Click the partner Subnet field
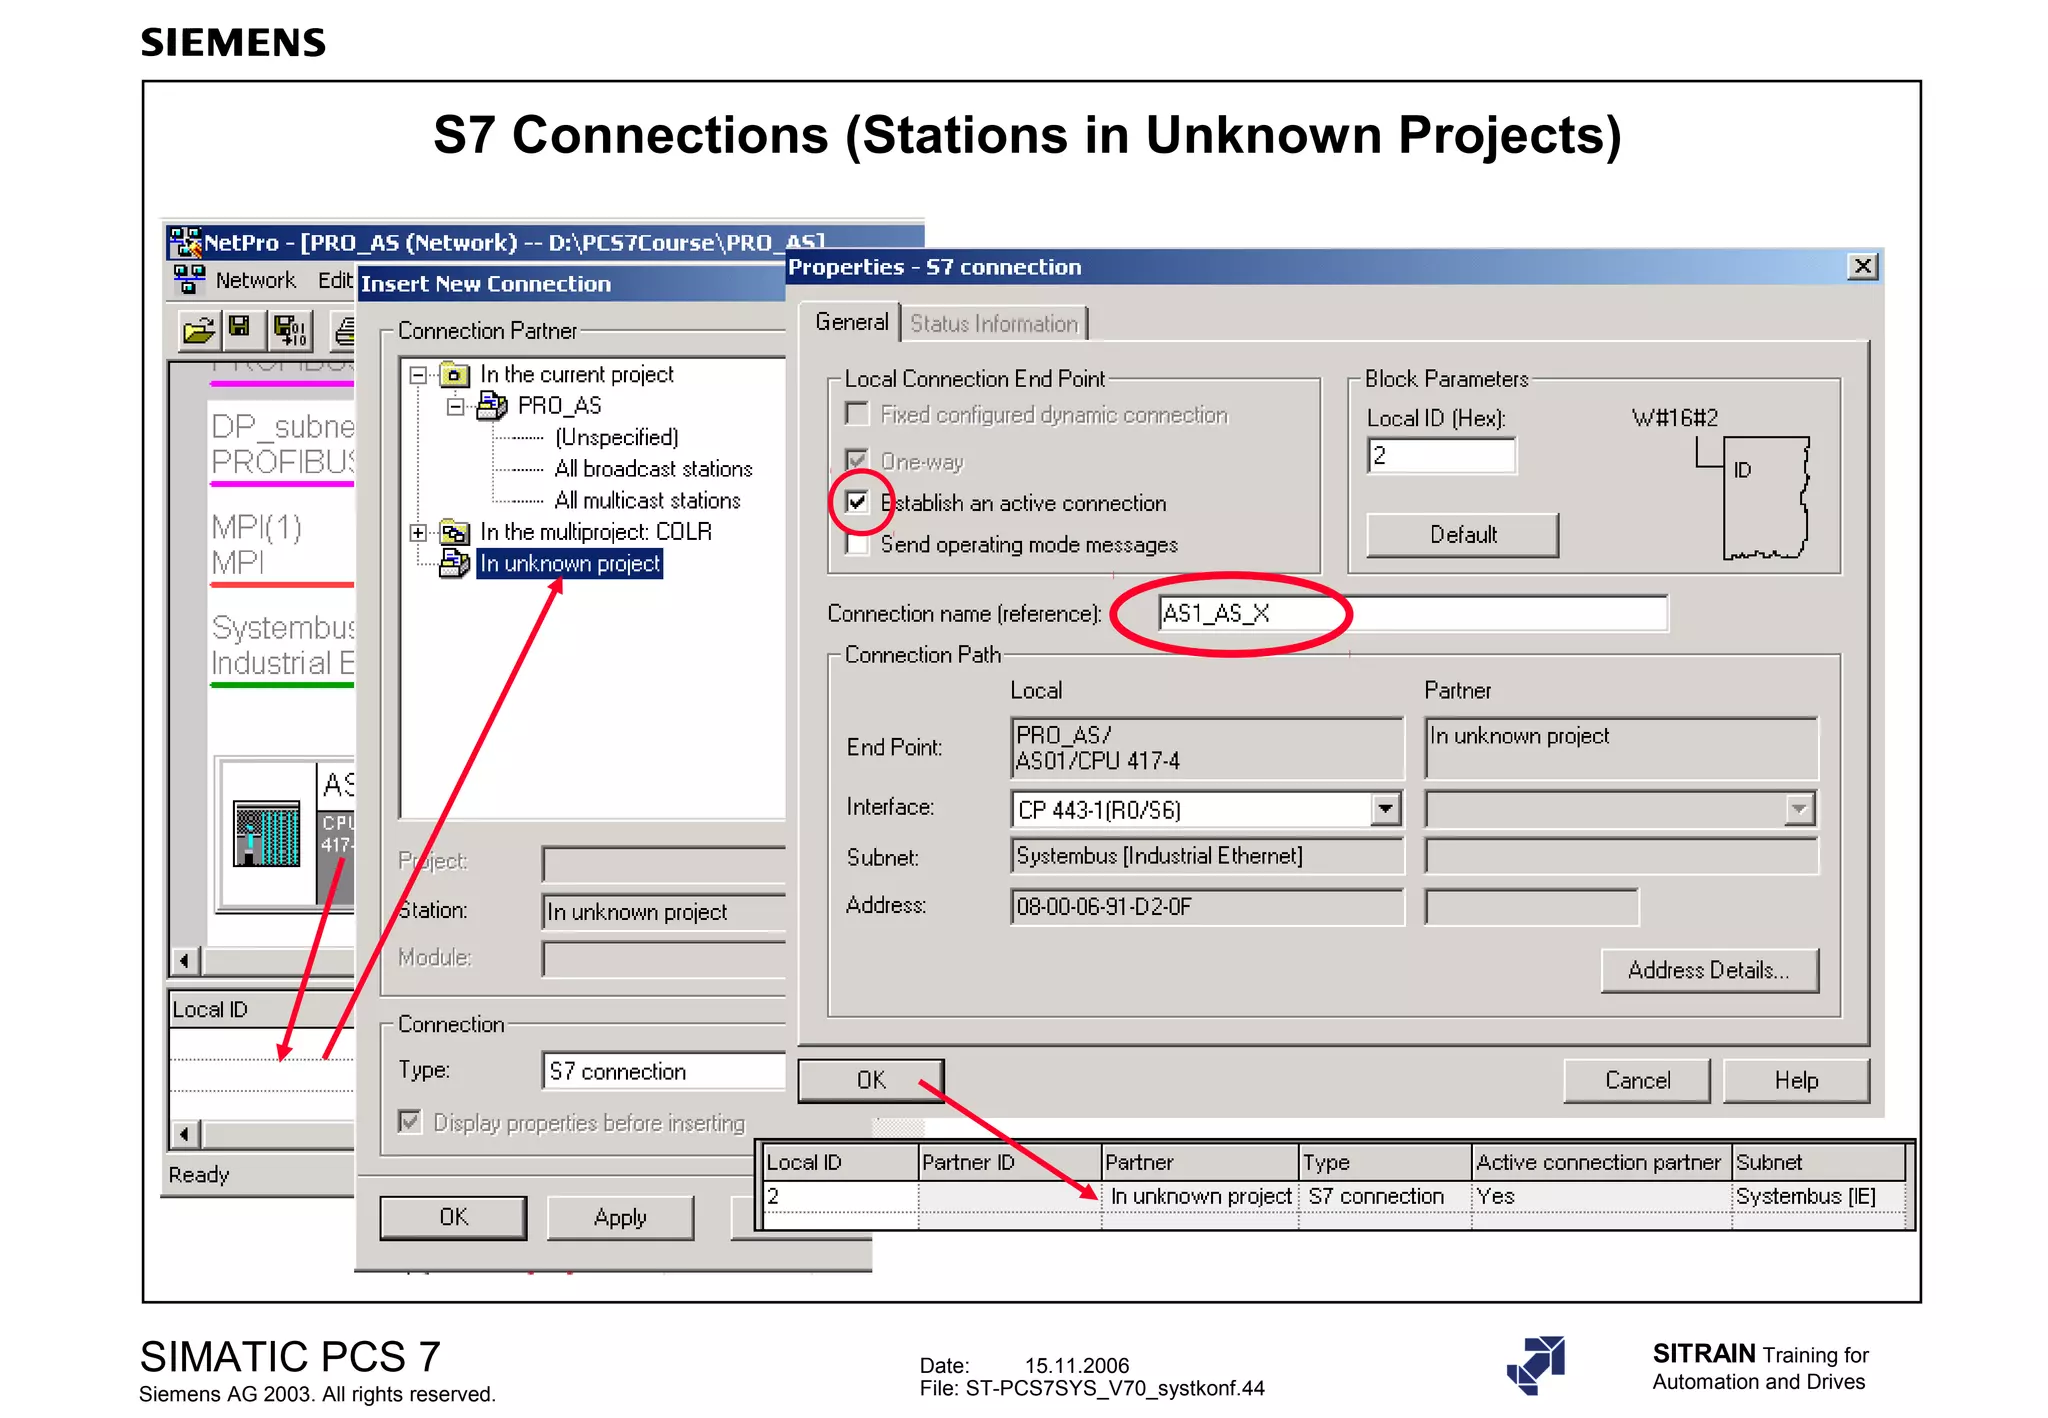The image size is (2048, 1418). tap(1621, 856)
